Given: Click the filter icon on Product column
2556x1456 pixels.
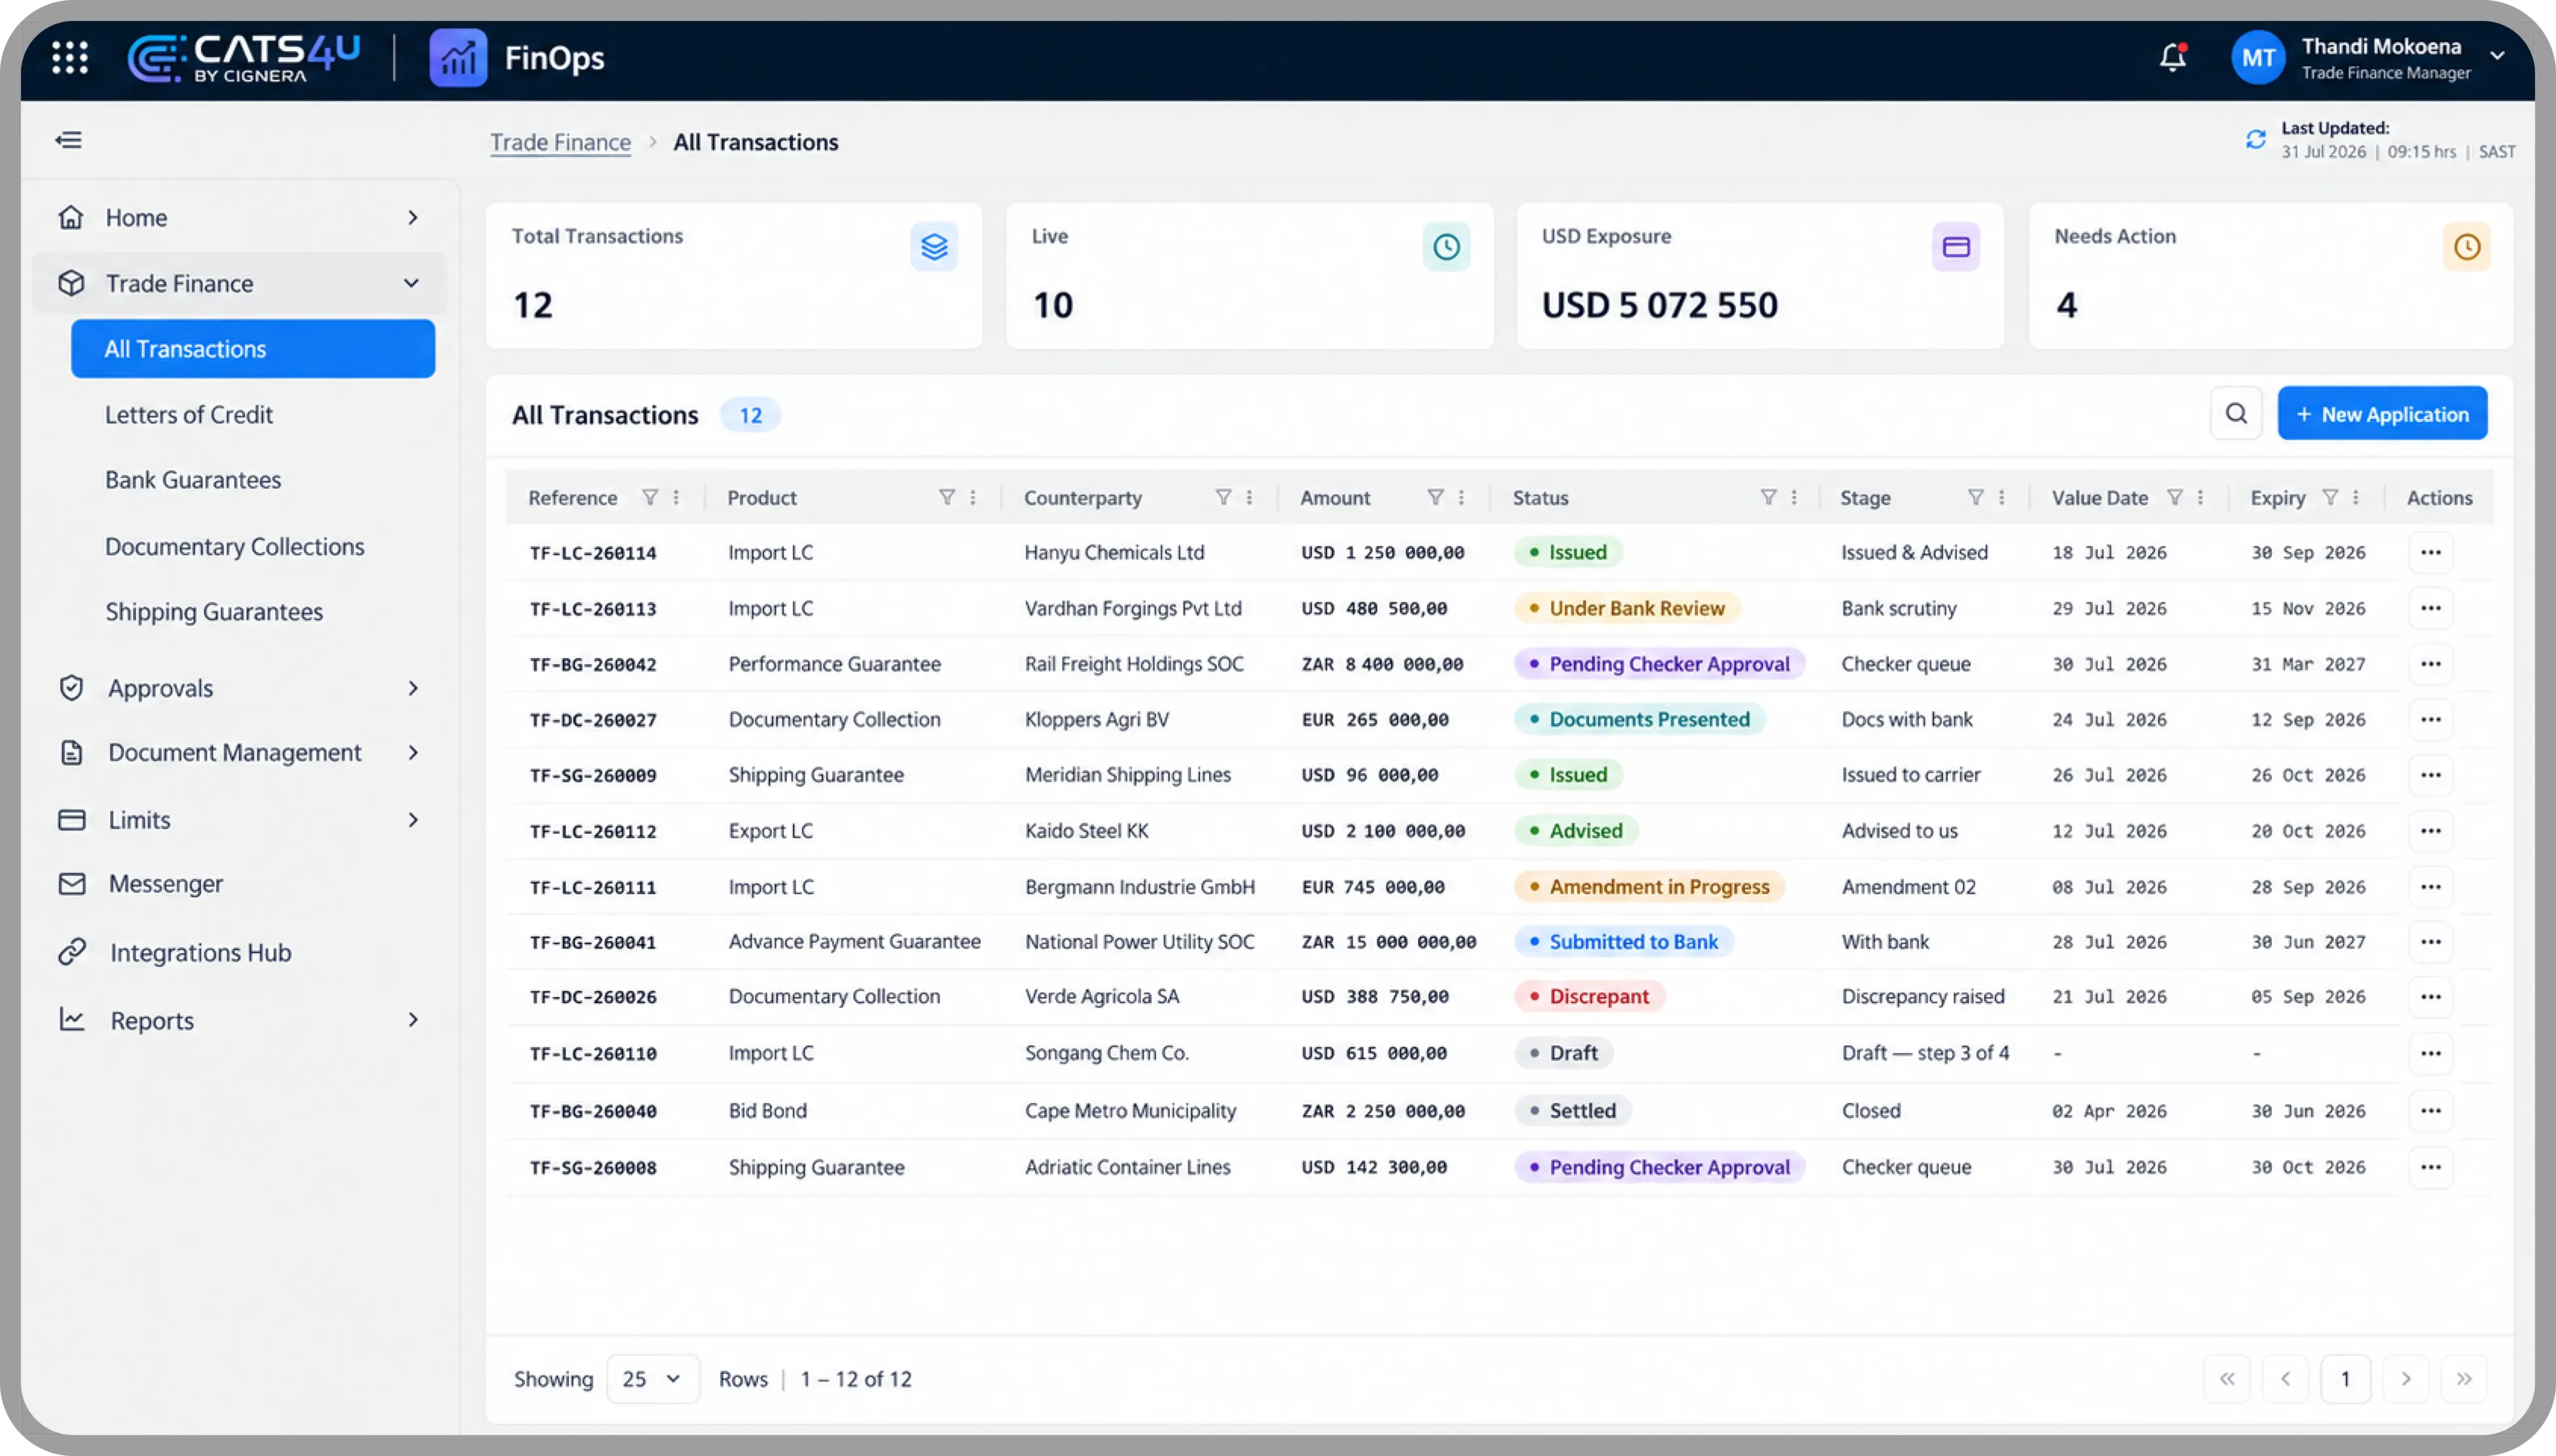Looking at the screenshot, I should (x=946, y=497).
